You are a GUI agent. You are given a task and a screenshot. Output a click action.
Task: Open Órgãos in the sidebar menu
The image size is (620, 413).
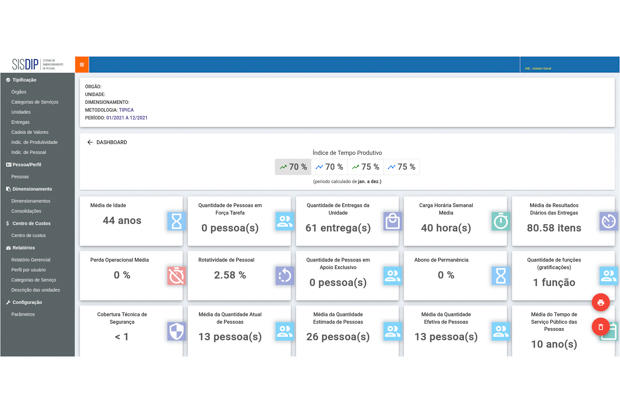[19, 92]
